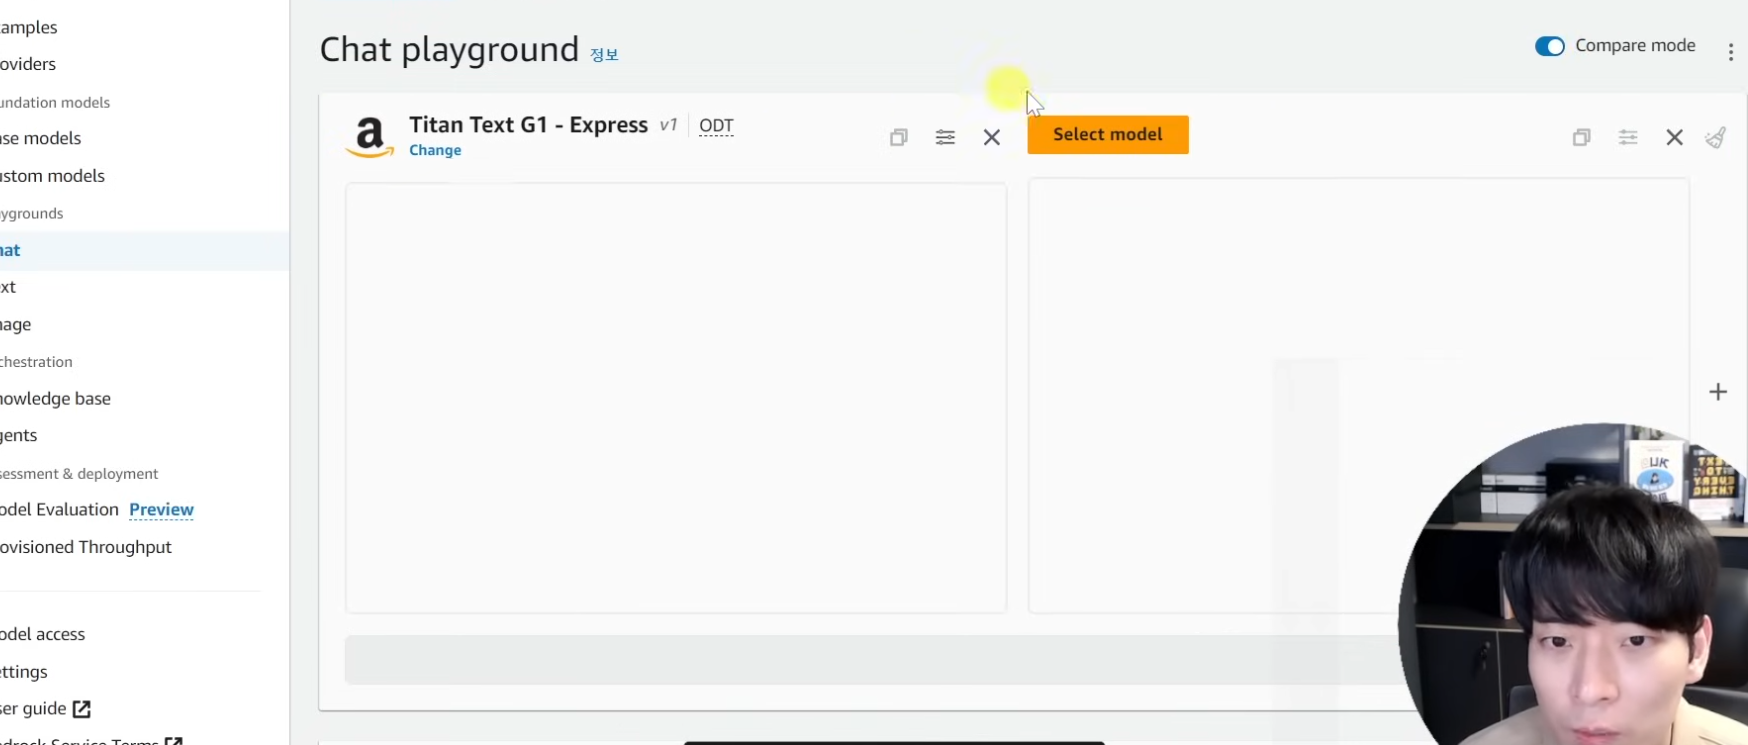
Task: Click the Titan Text G1 - Express title
Action: pos(528,125)
